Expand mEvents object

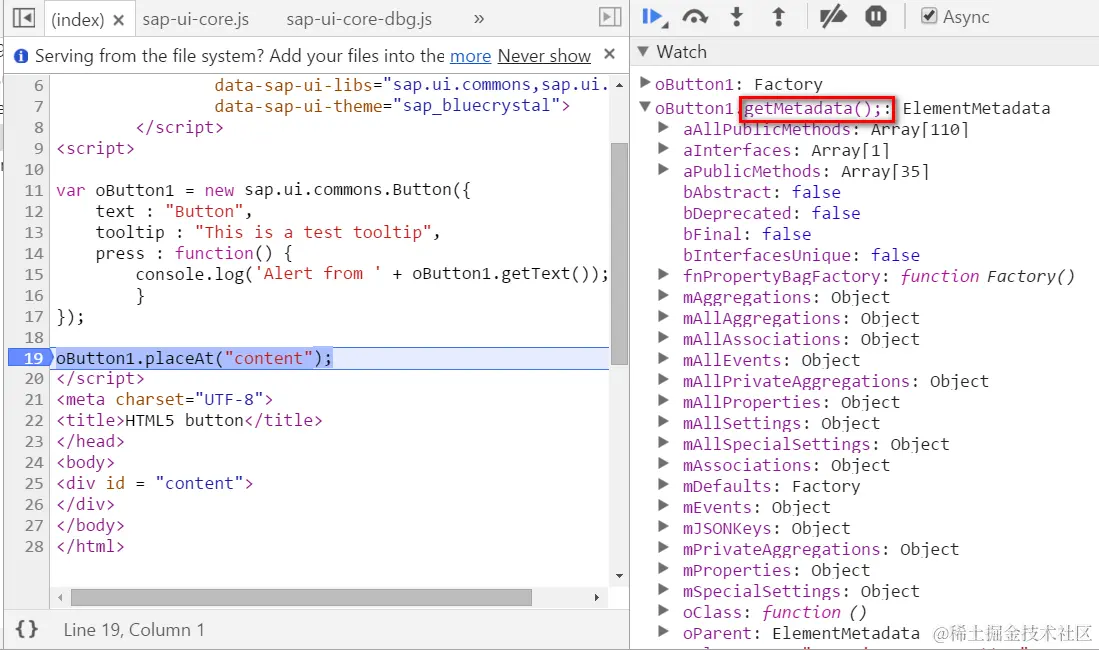click(663, 506)
